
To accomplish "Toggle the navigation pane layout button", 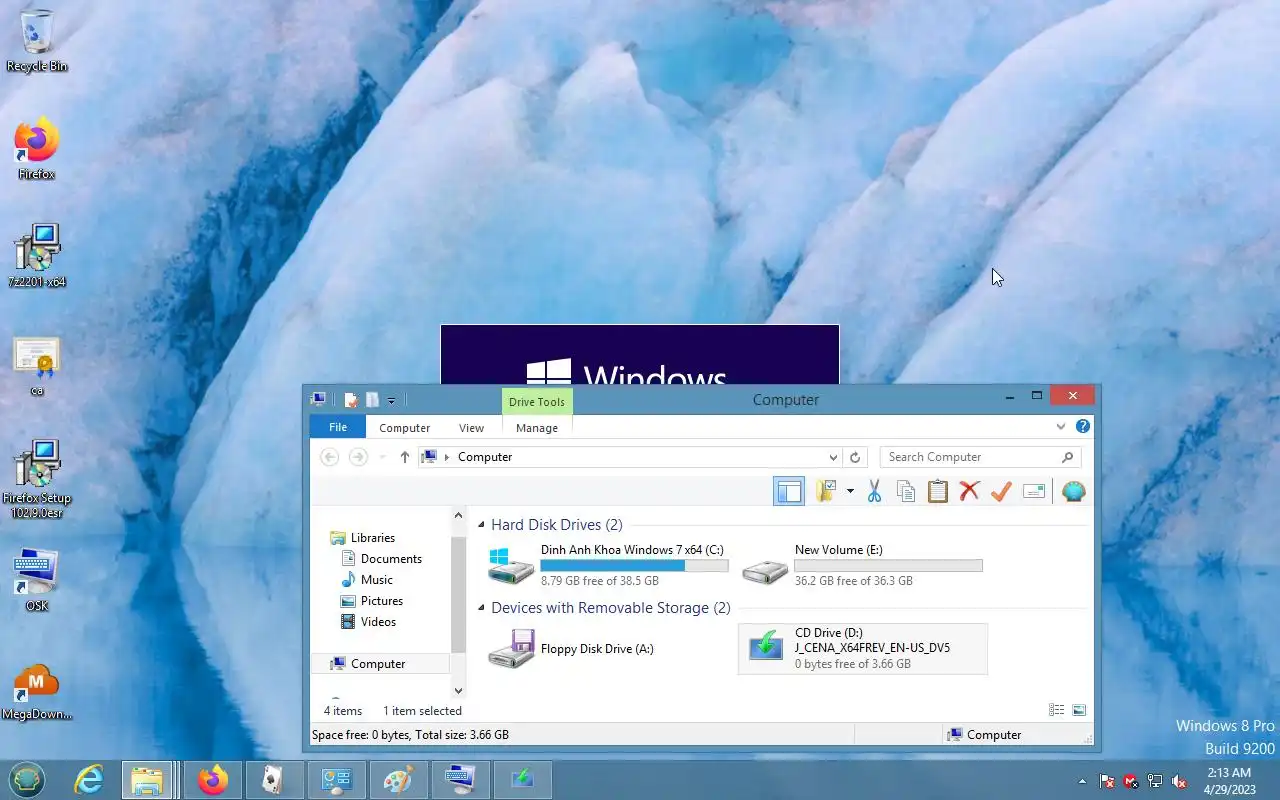I will point(789,491).
